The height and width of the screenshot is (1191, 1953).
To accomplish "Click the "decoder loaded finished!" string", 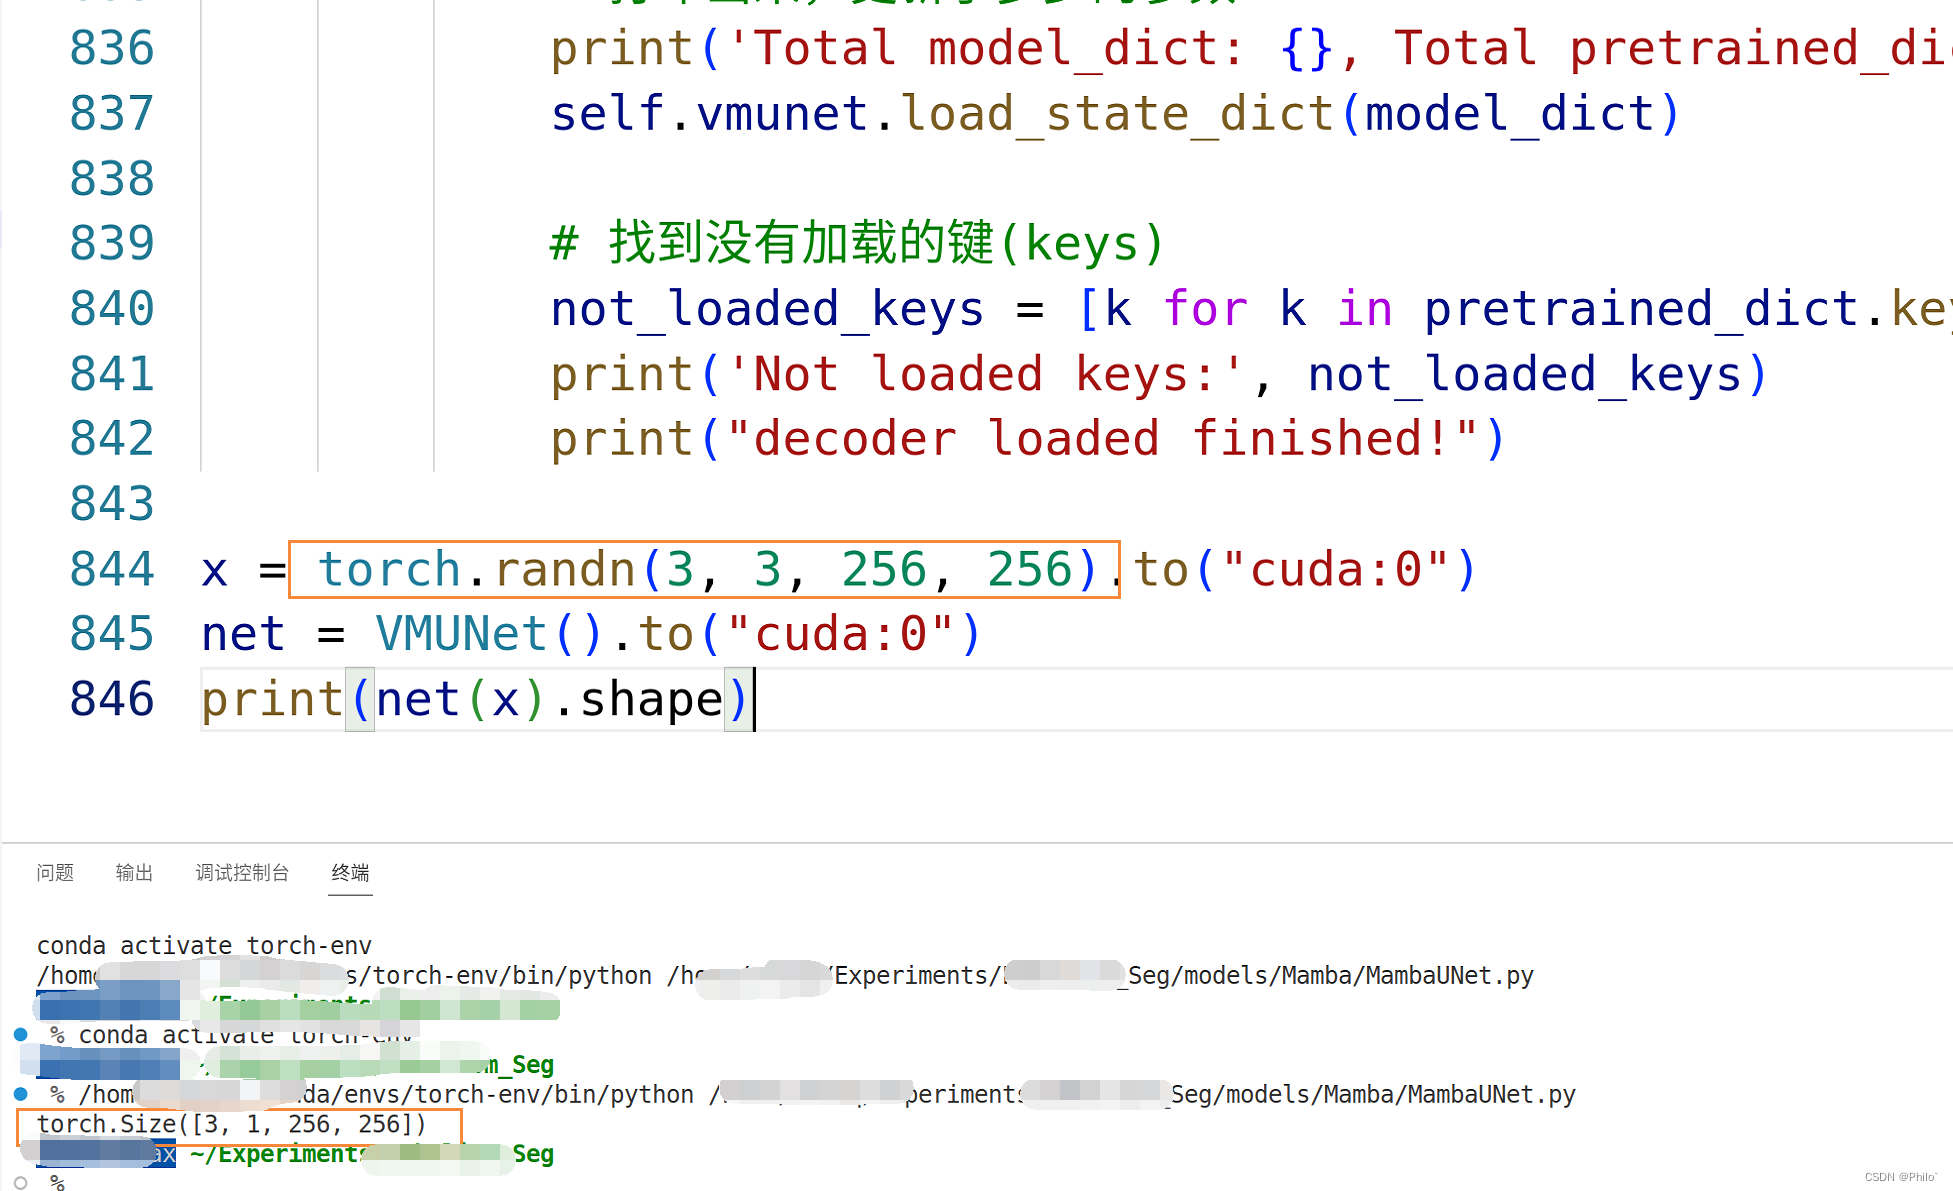I will coord(1102,439).
